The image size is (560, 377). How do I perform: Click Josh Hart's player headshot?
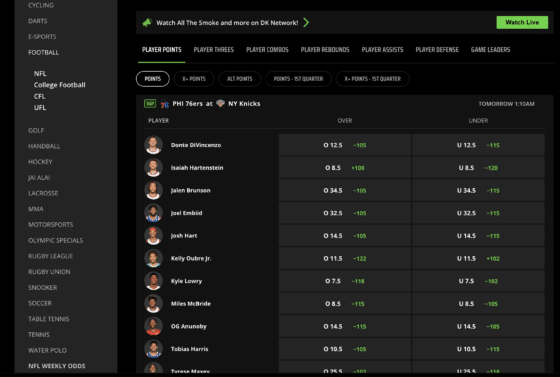click(x=154, y=236)
